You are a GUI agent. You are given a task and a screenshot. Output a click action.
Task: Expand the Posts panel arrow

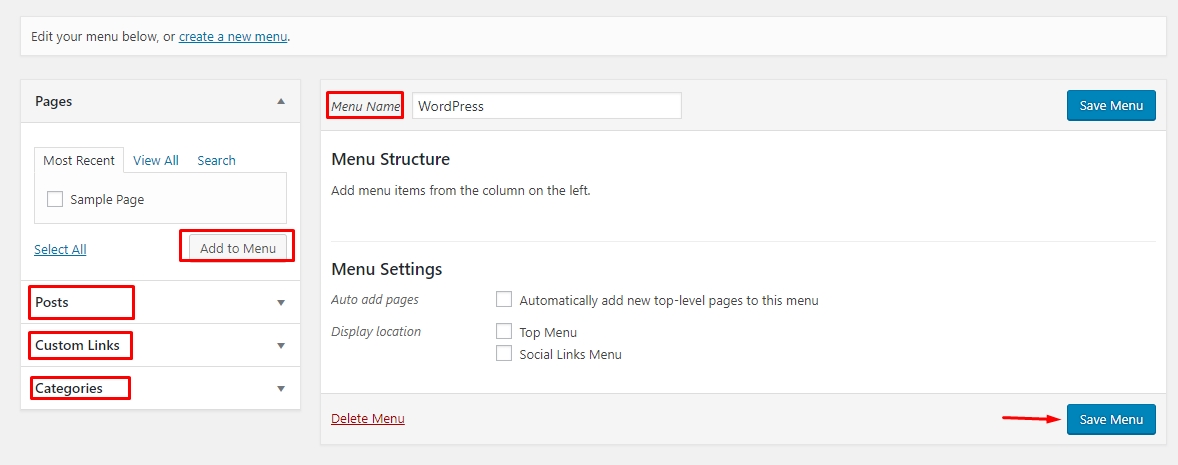tap(281, 302)
